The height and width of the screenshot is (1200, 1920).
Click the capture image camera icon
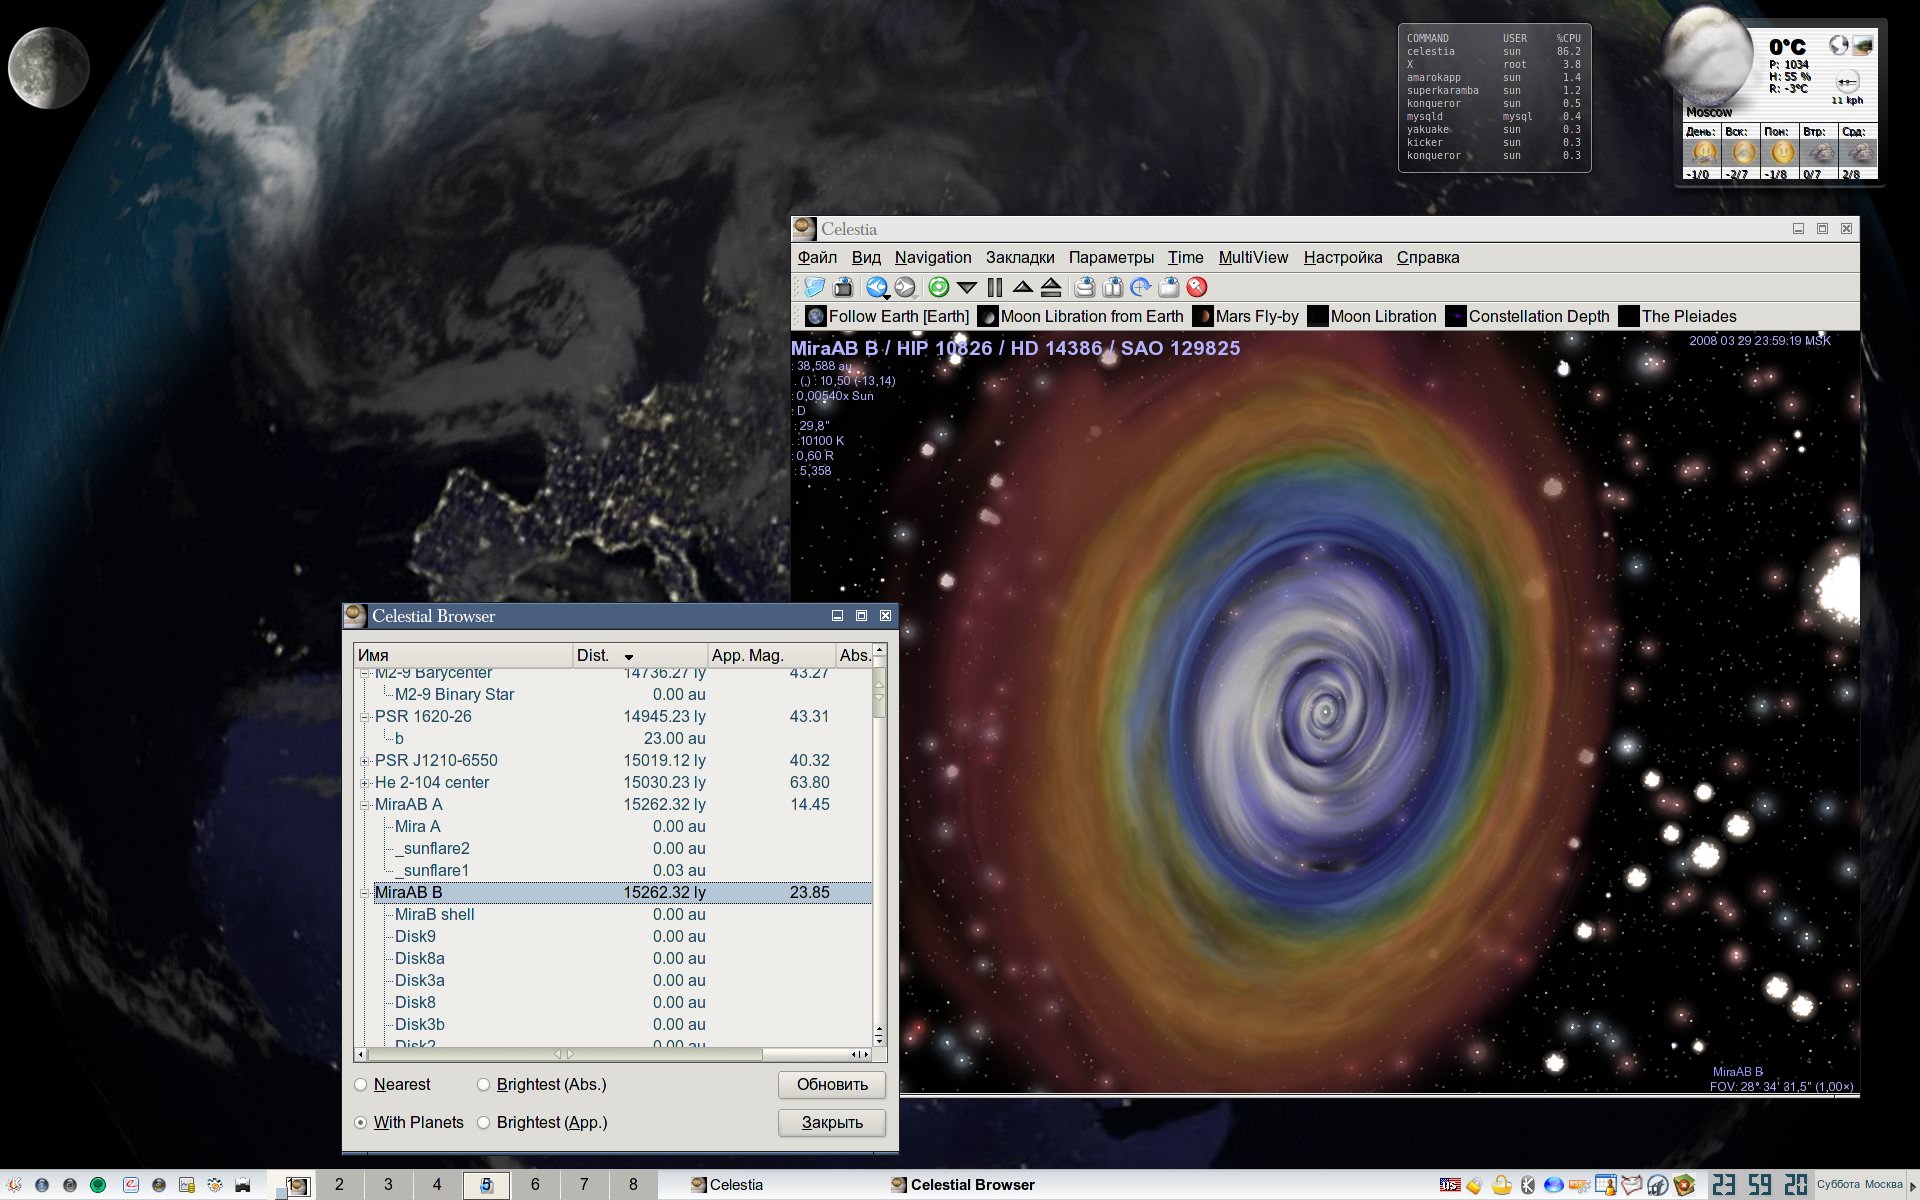tap(843, 288)
